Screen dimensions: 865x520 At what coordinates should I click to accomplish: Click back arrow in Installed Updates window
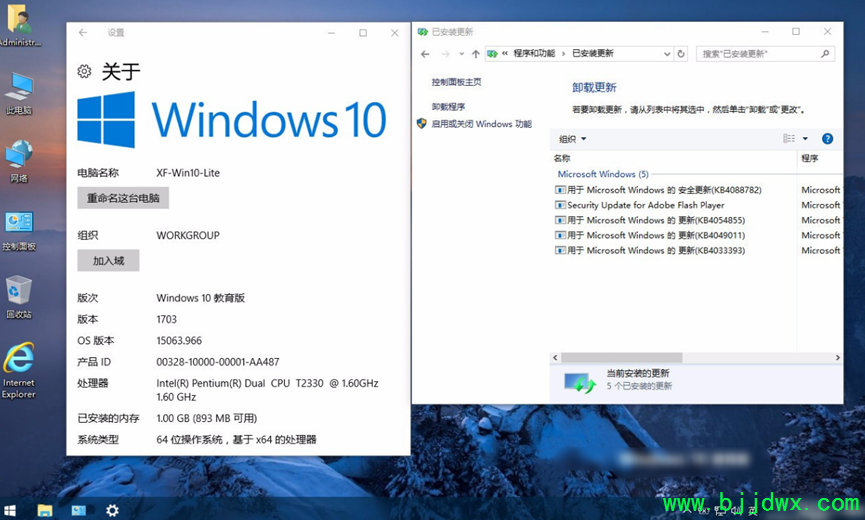pos(425,53)
